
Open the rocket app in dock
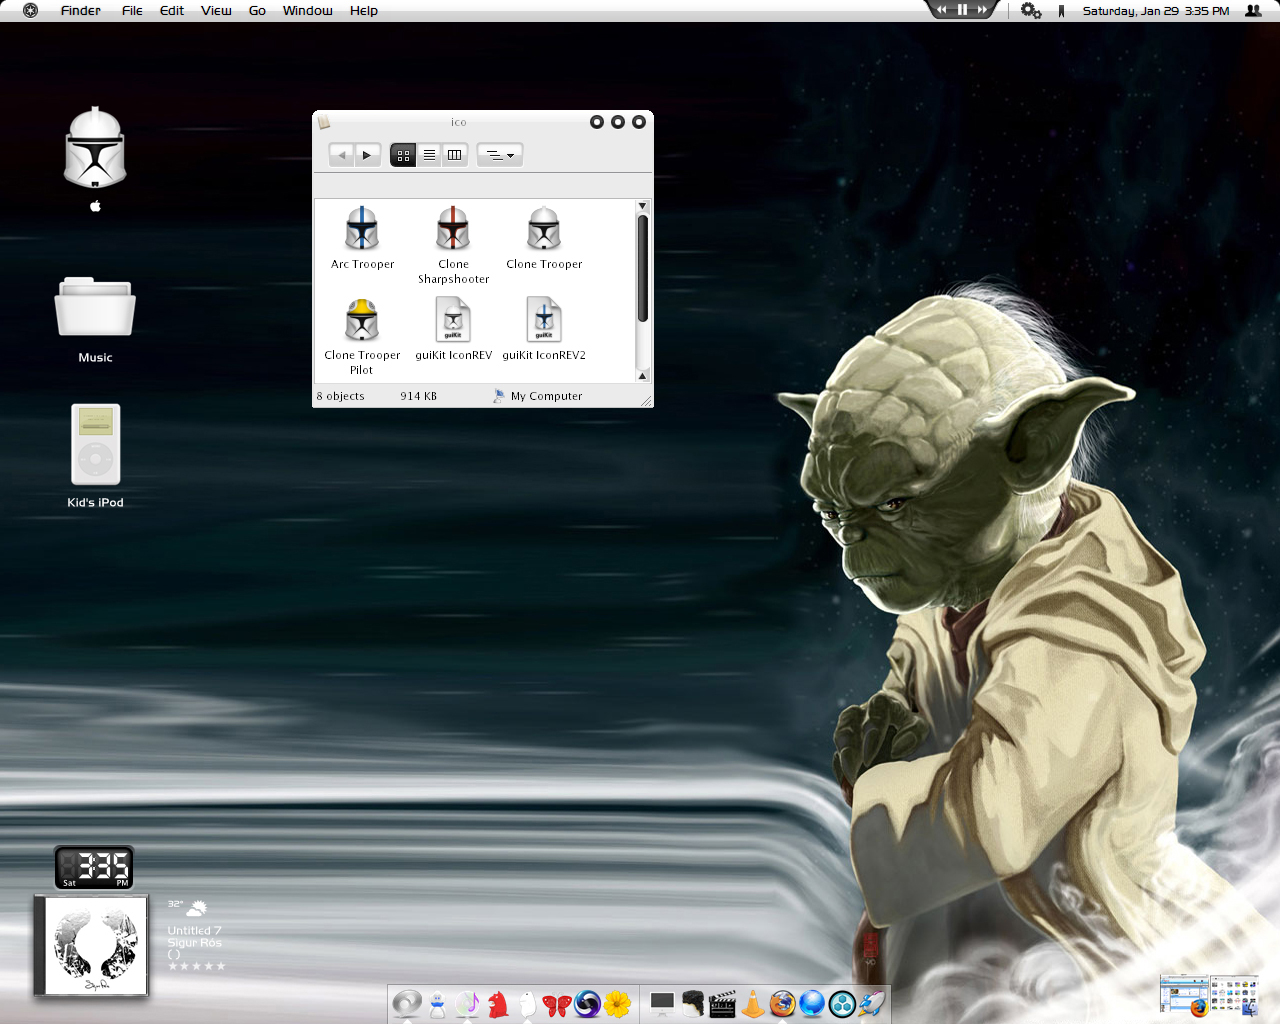click(x=872, y=1003)
